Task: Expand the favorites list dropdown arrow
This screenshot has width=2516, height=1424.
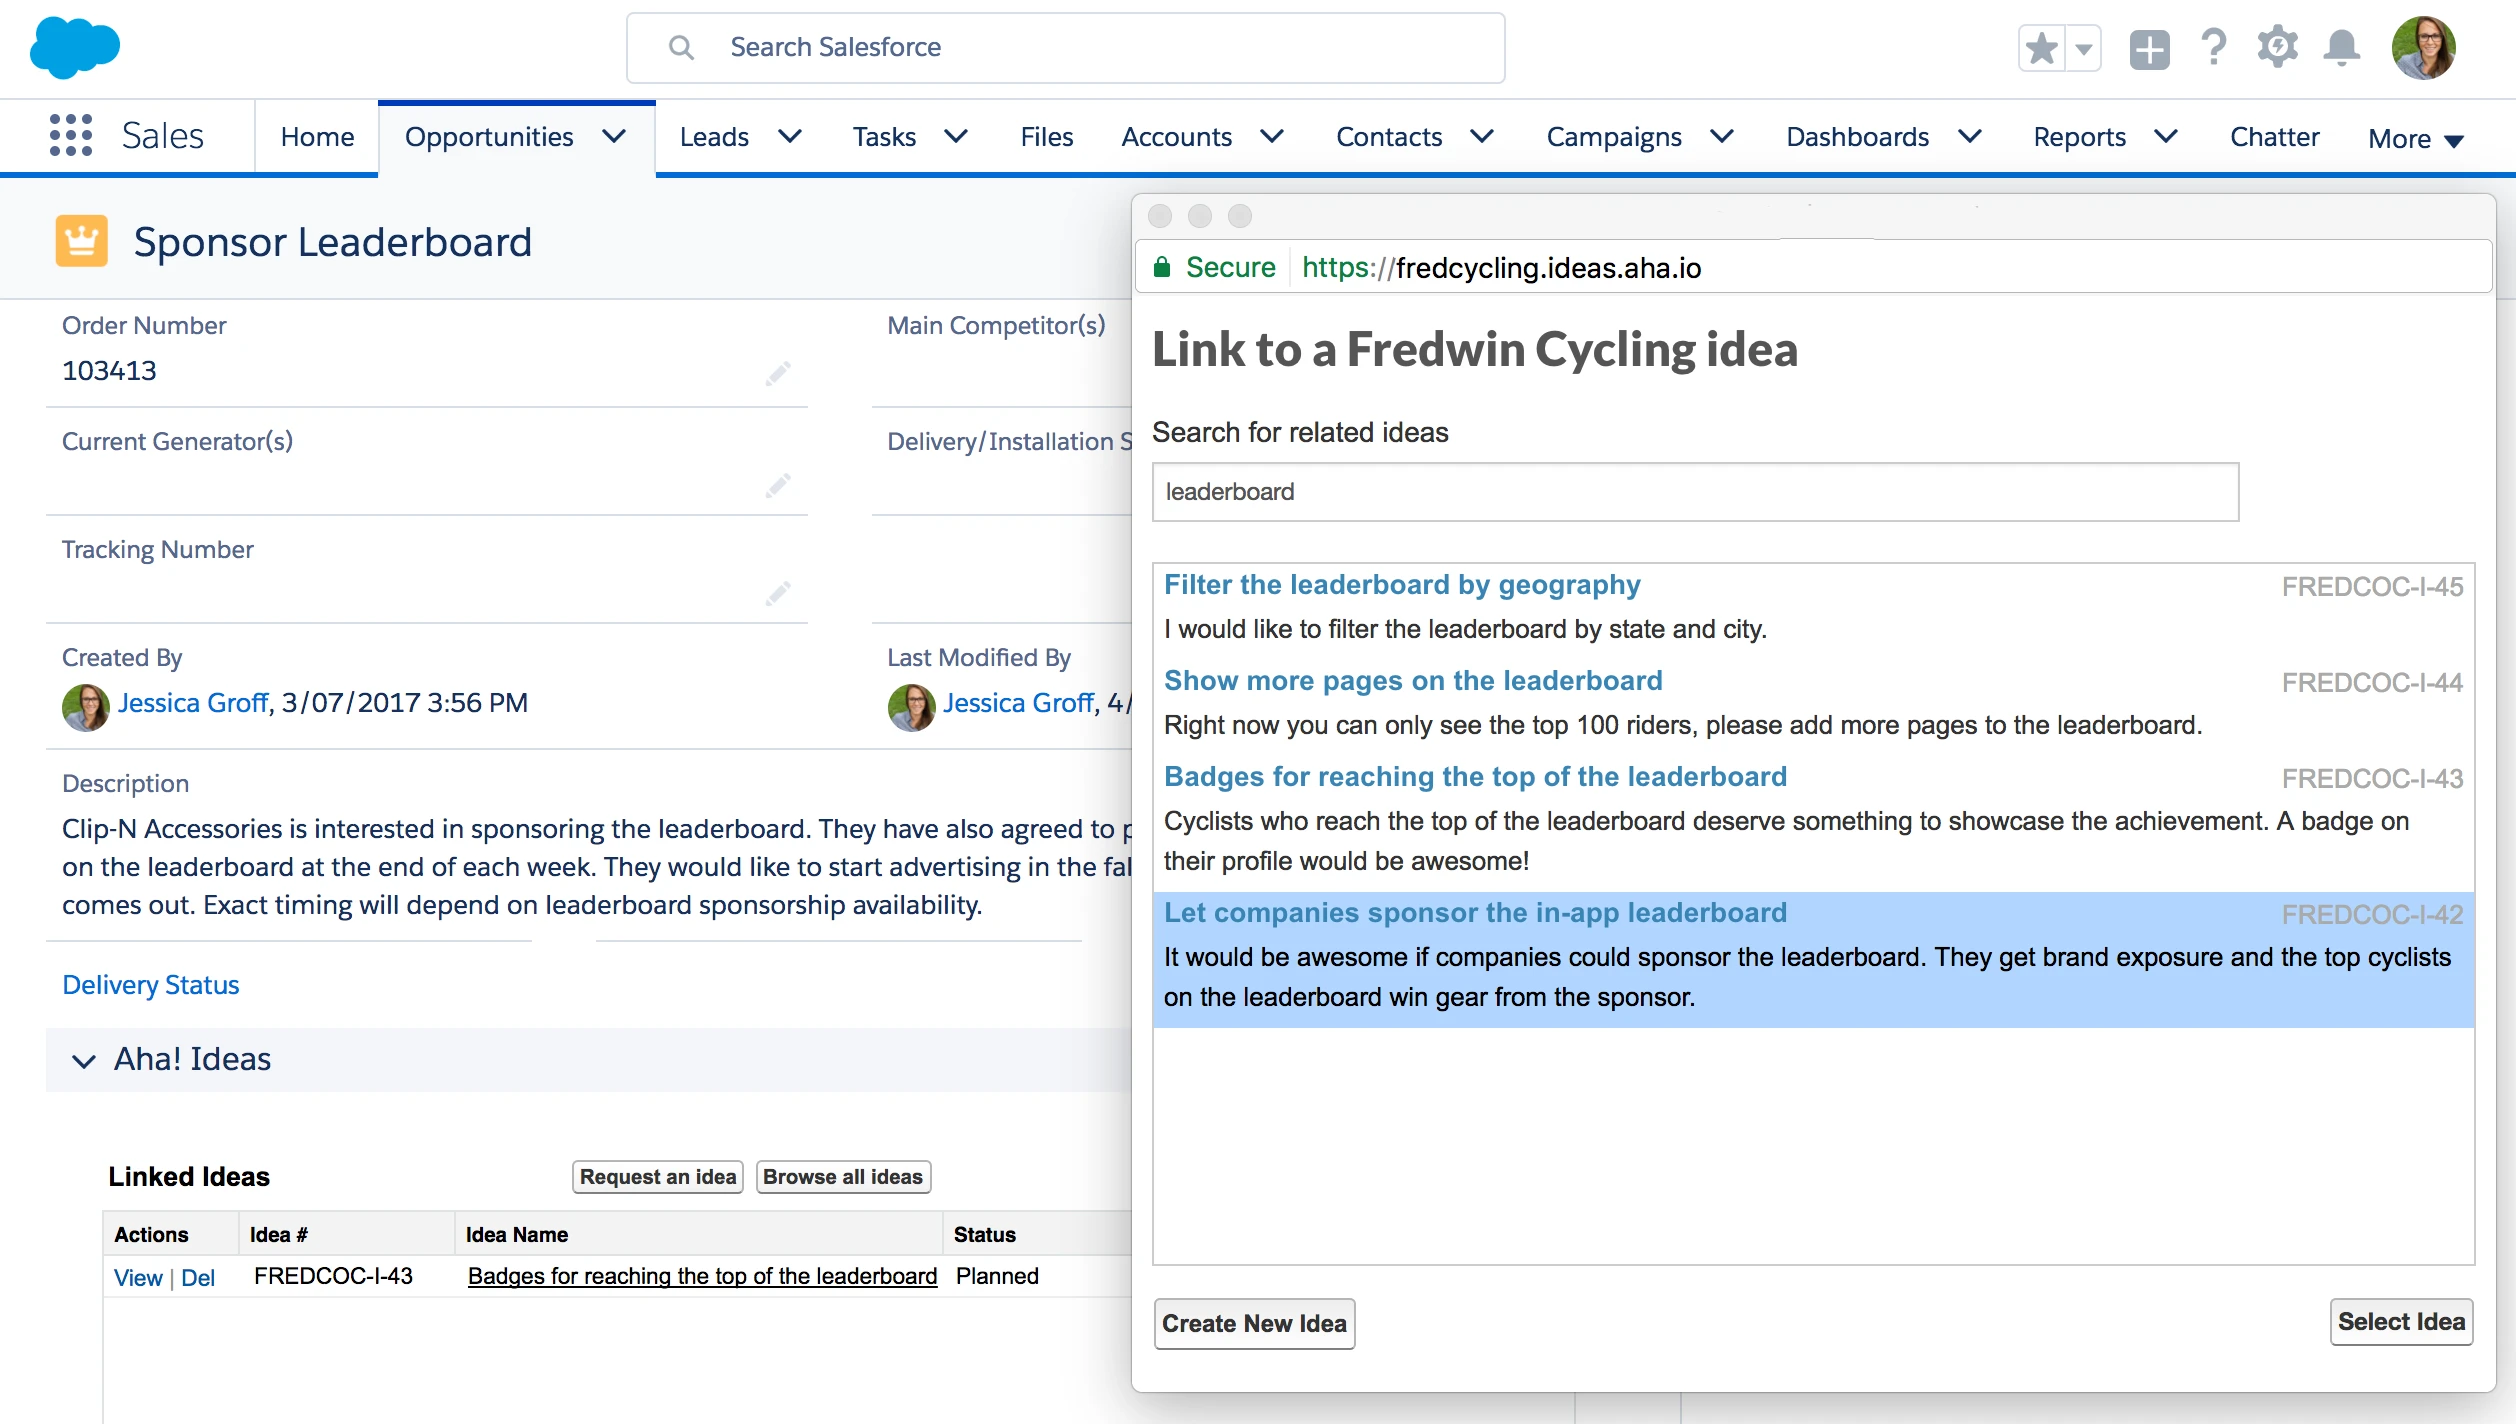Action: pyautogui.click(x=2084, y=48)
